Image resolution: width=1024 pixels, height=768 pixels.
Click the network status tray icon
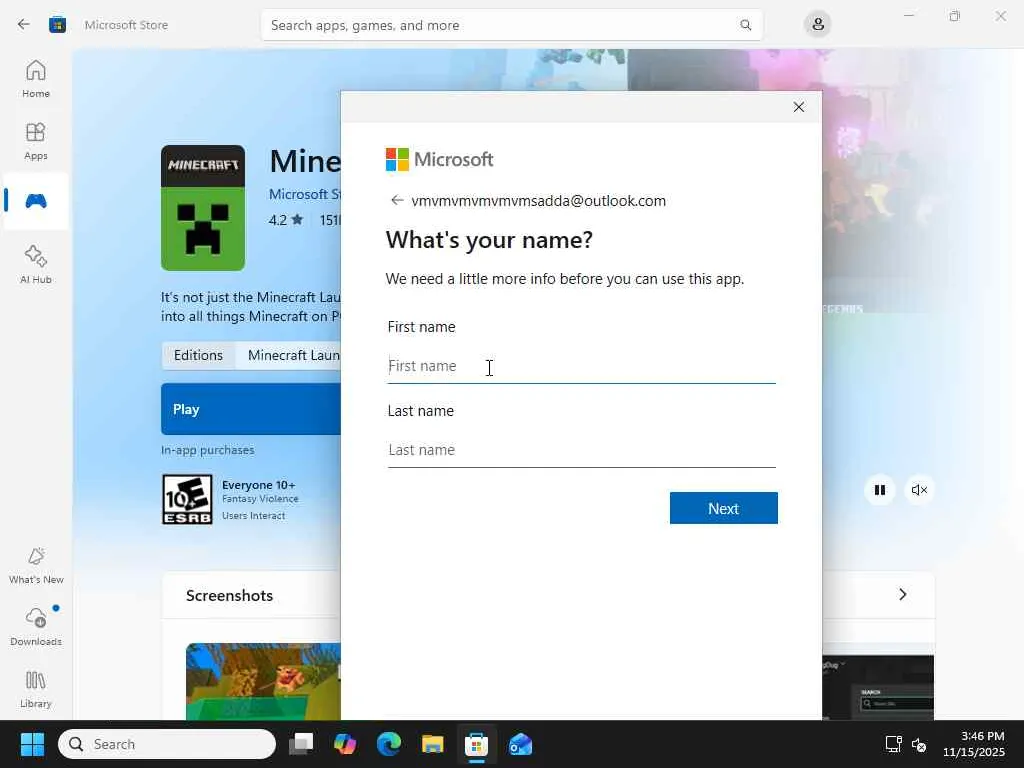(x=893, y=744)
